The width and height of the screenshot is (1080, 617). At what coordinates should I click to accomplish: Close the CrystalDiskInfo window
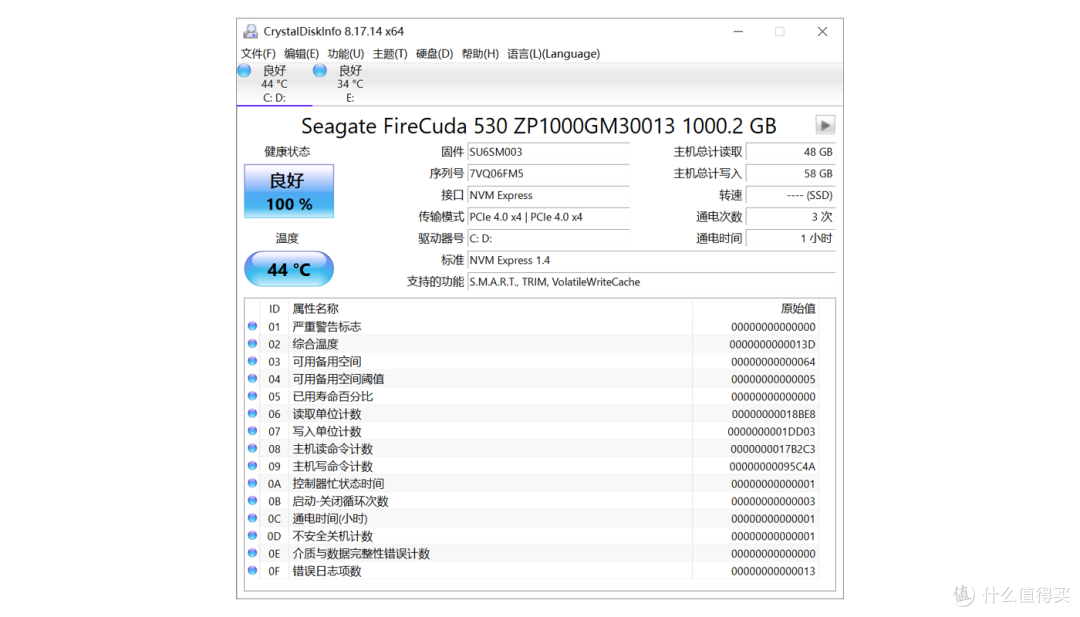point(822,32)
